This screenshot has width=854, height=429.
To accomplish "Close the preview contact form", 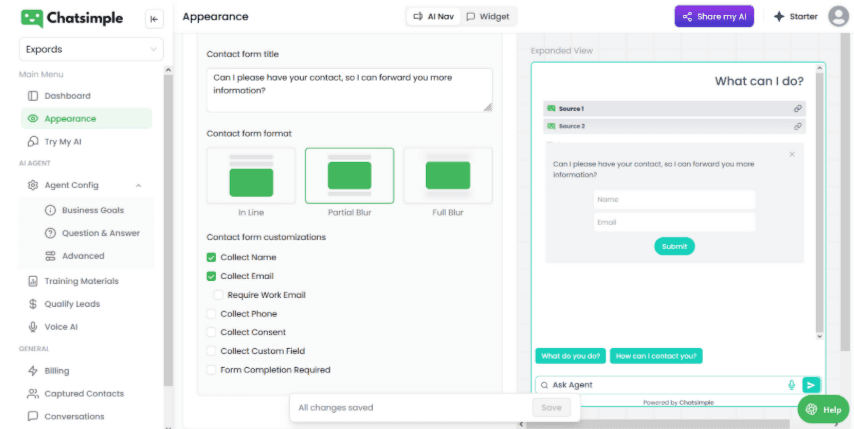I will point(792,155).
